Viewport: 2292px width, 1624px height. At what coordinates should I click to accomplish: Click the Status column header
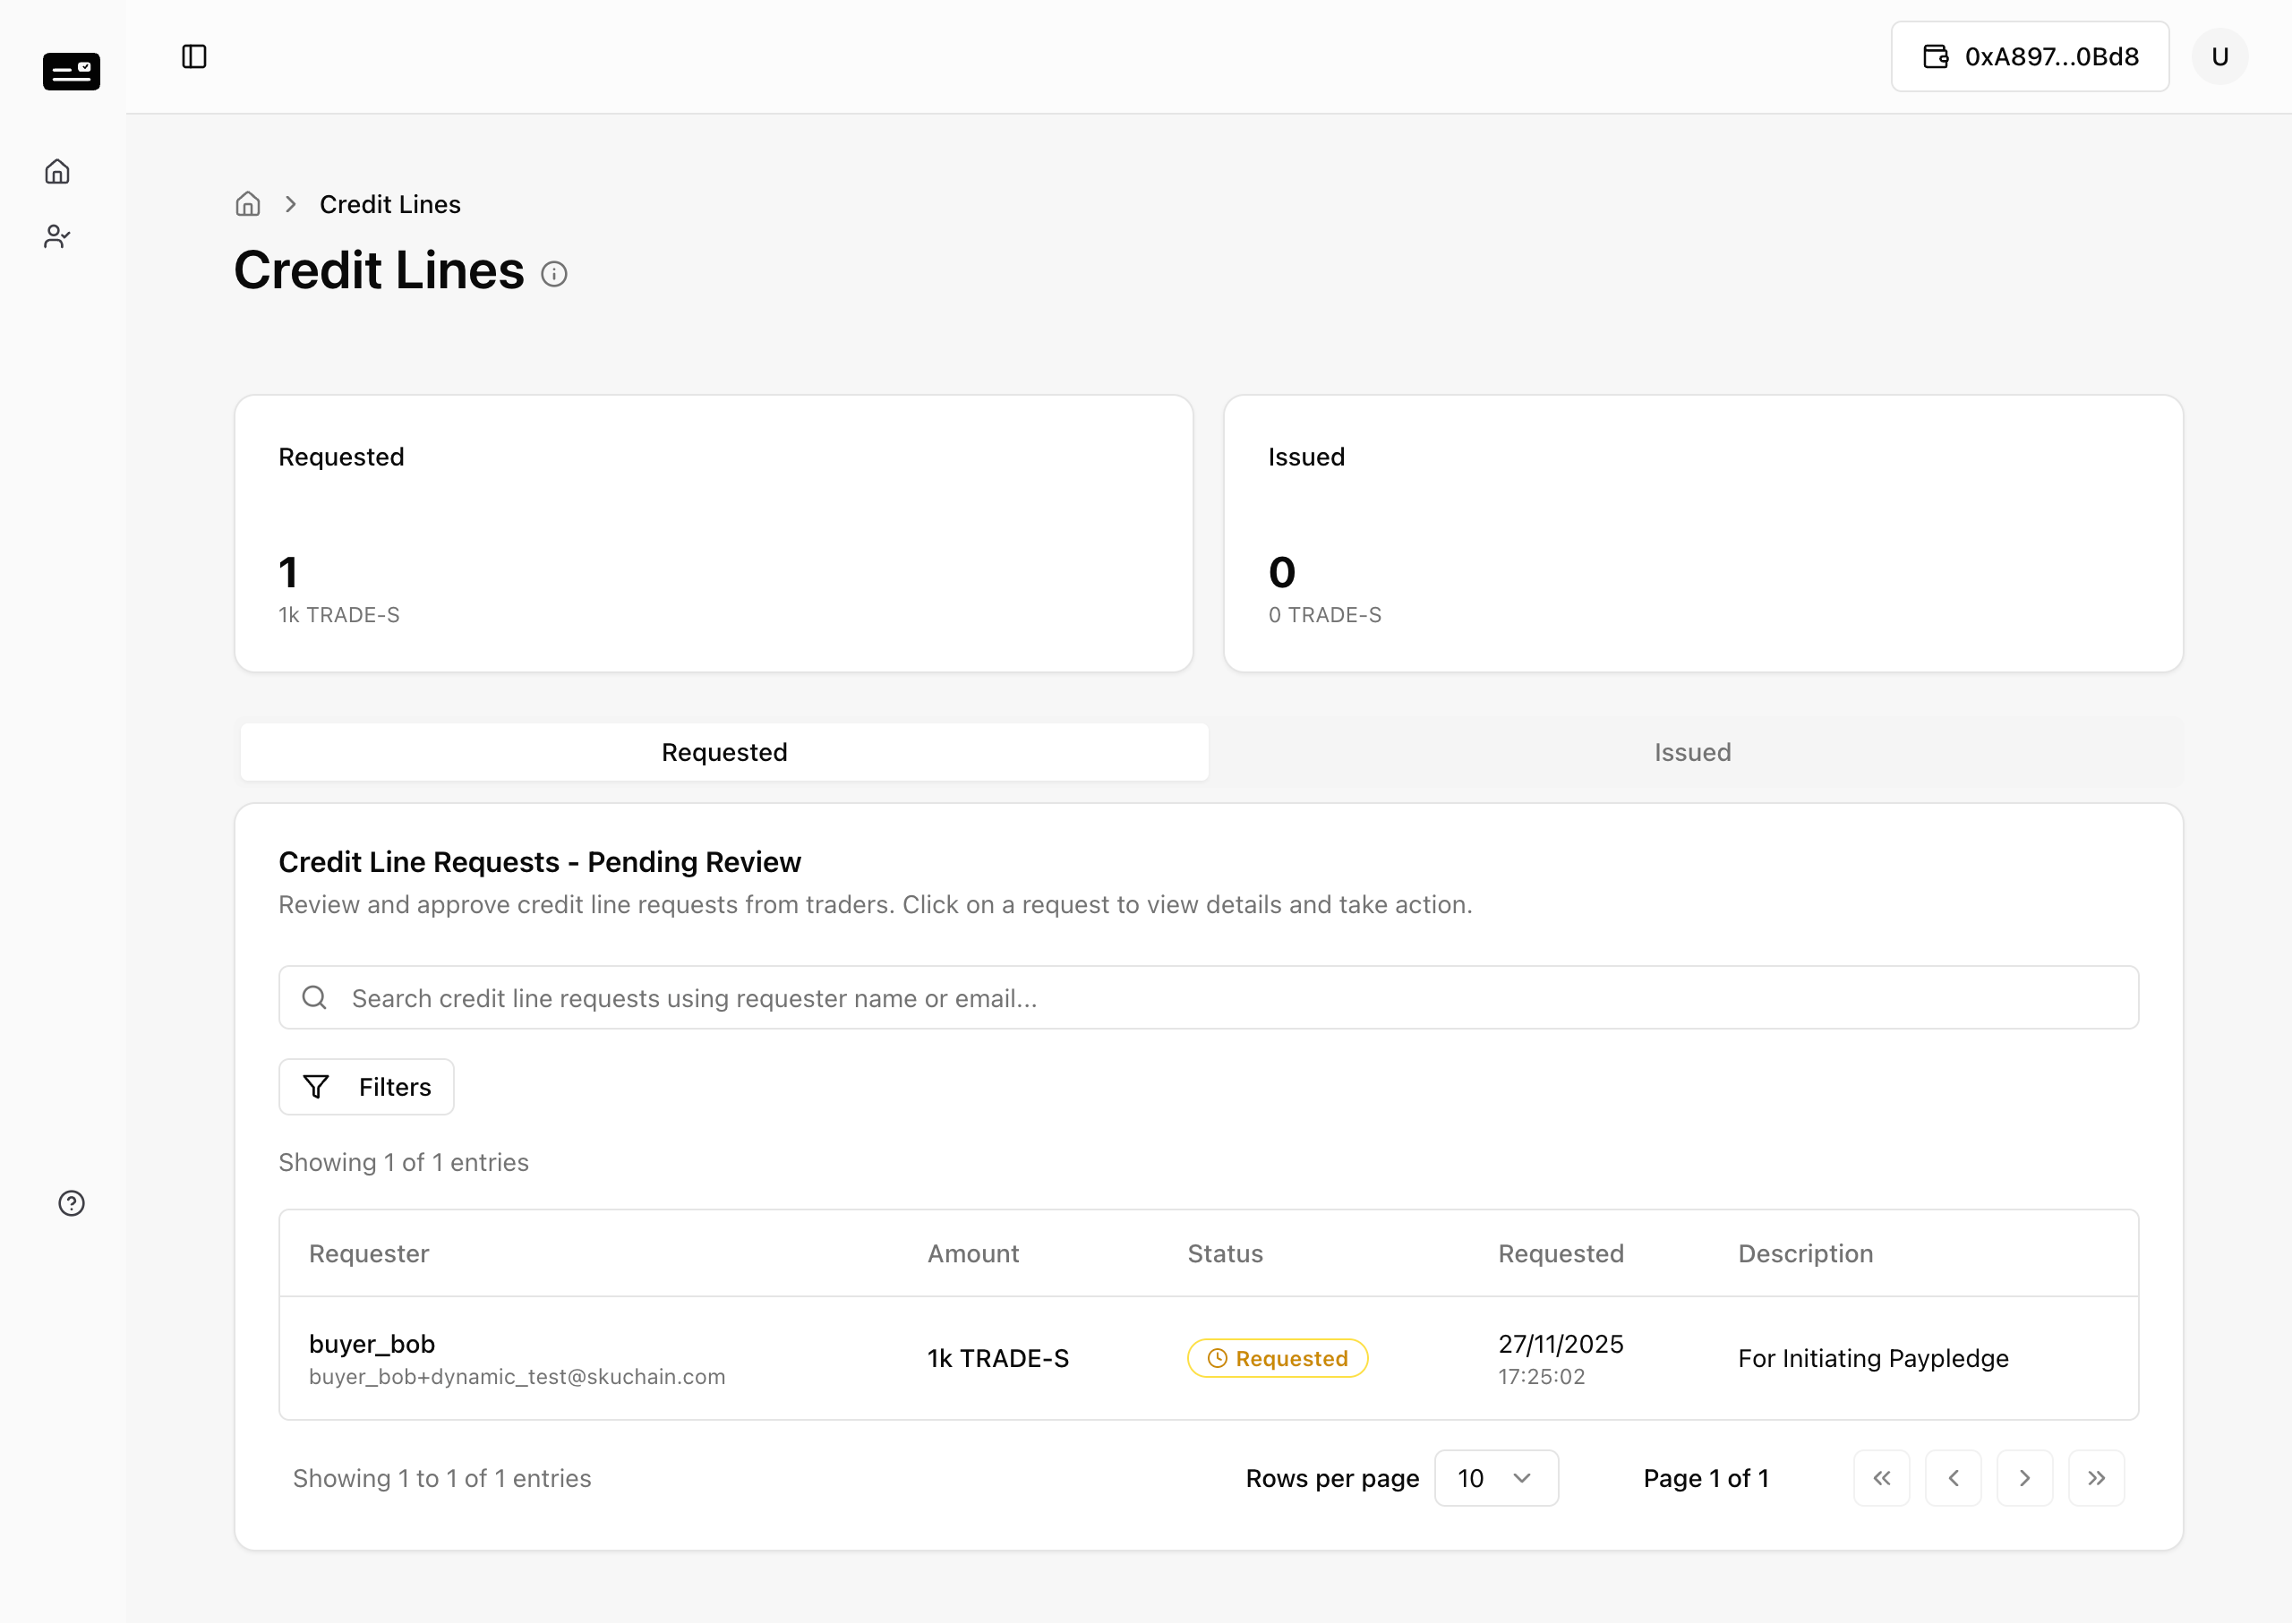click(1225, 1253)
